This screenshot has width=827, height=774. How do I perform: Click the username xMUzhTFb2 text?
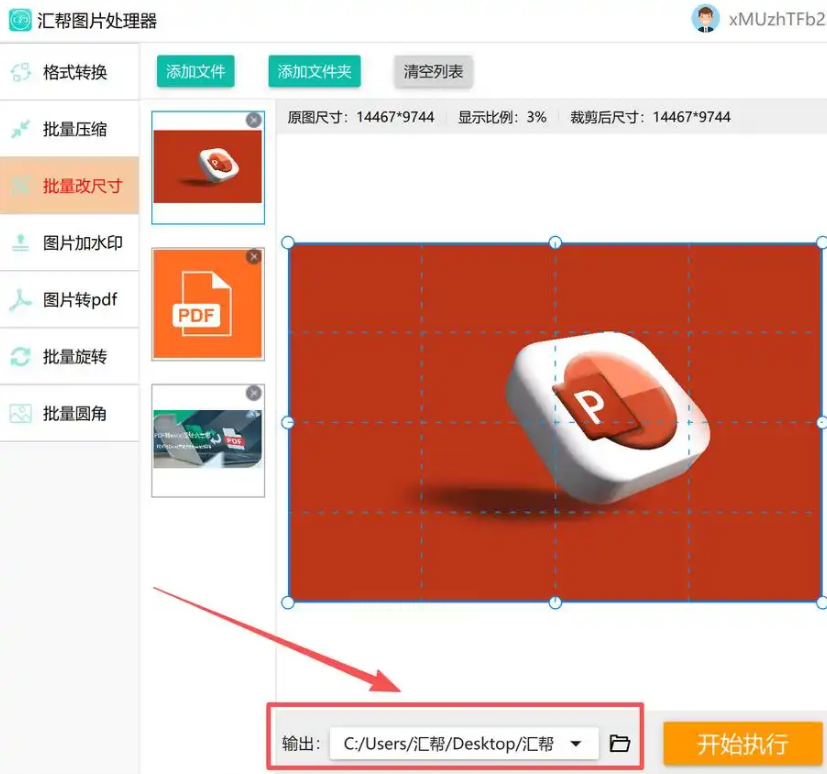[x=777, y=19]
